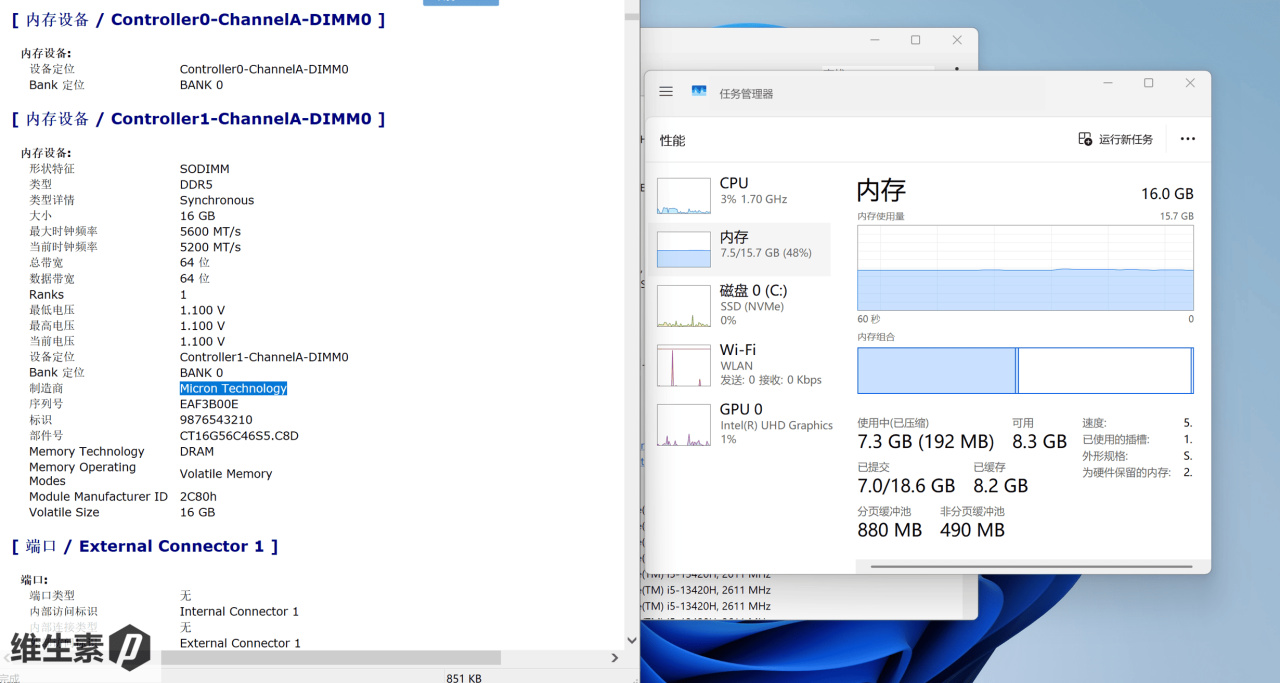Select the GPU 0 performance item
This screenshot has width=1280, height=683.
[x=739, y=424]
